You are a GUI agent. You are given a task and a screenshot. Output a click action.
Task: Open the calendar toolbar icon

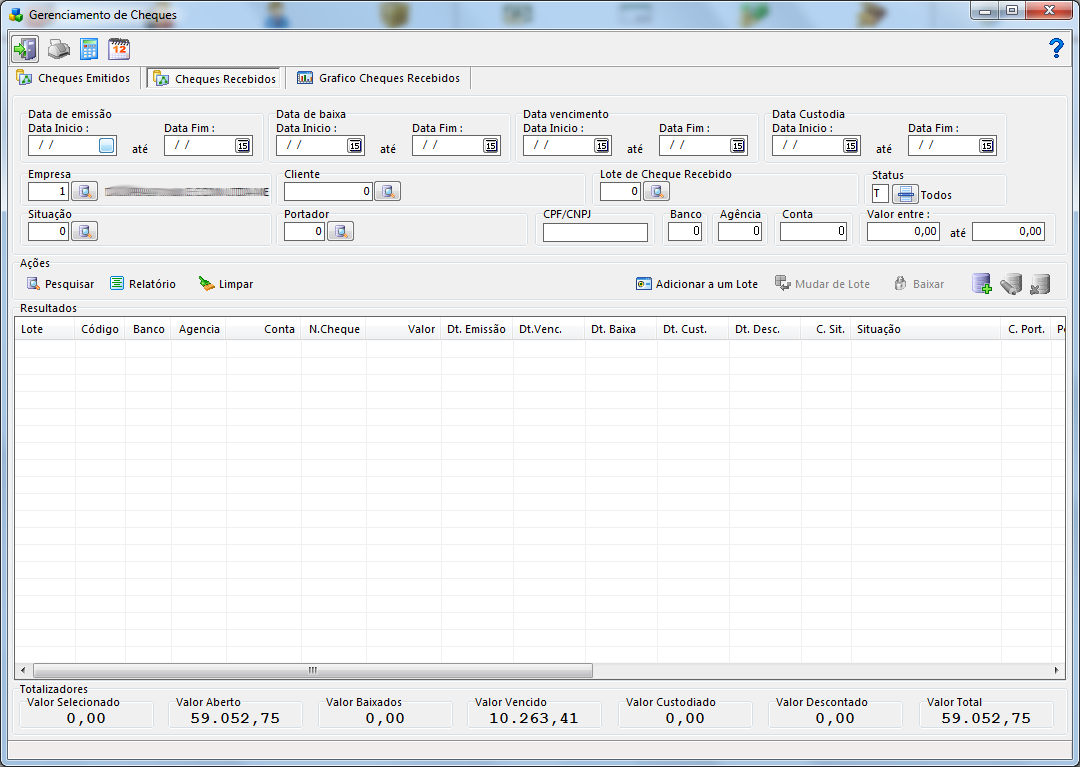coord(119,49)
